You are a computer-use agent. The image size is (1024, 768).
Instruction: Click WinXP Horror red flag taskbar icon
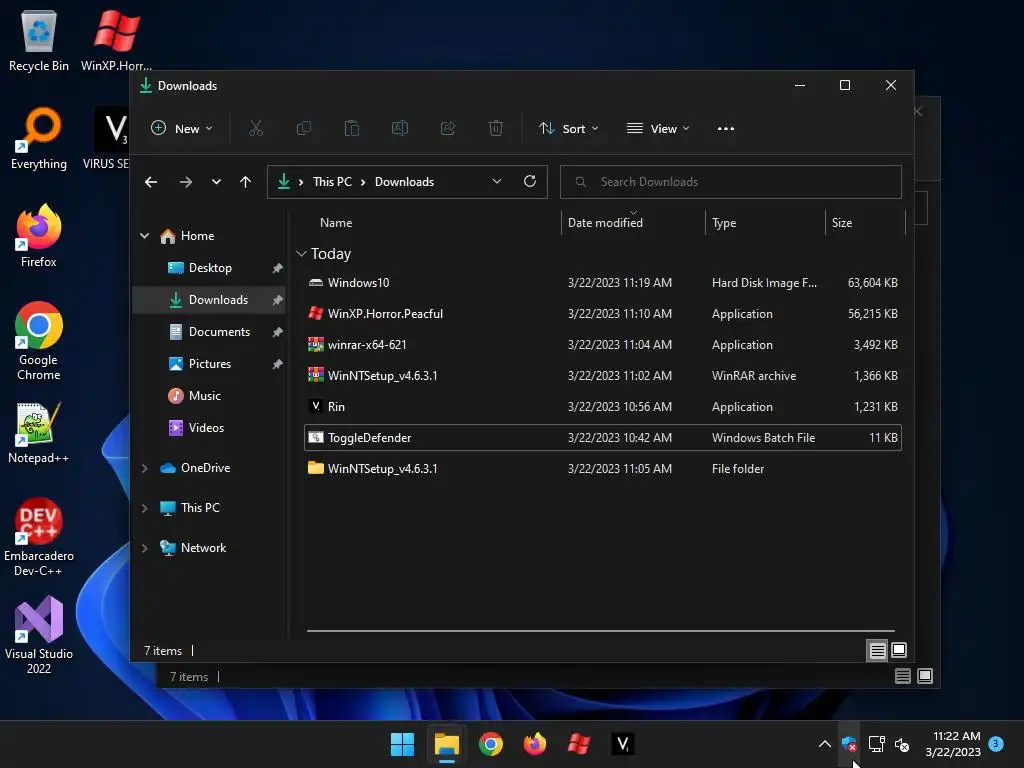point(579,744)
